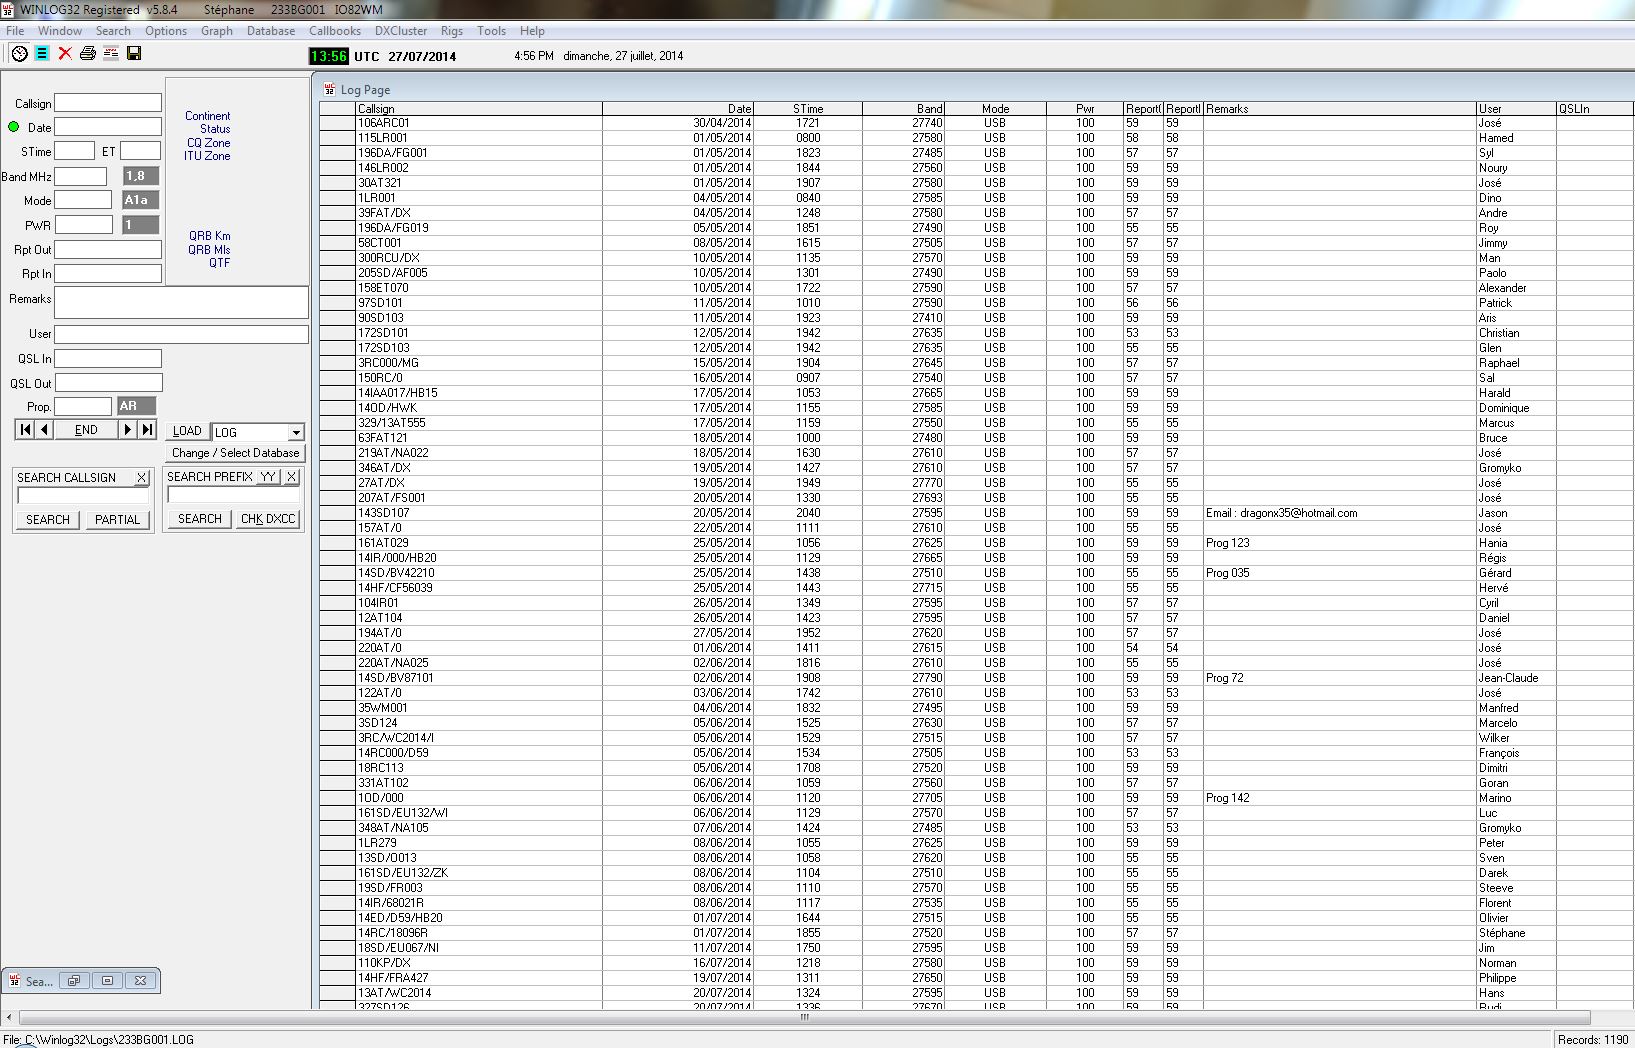Open the LOG dropdown list

[x=296, y=432]
